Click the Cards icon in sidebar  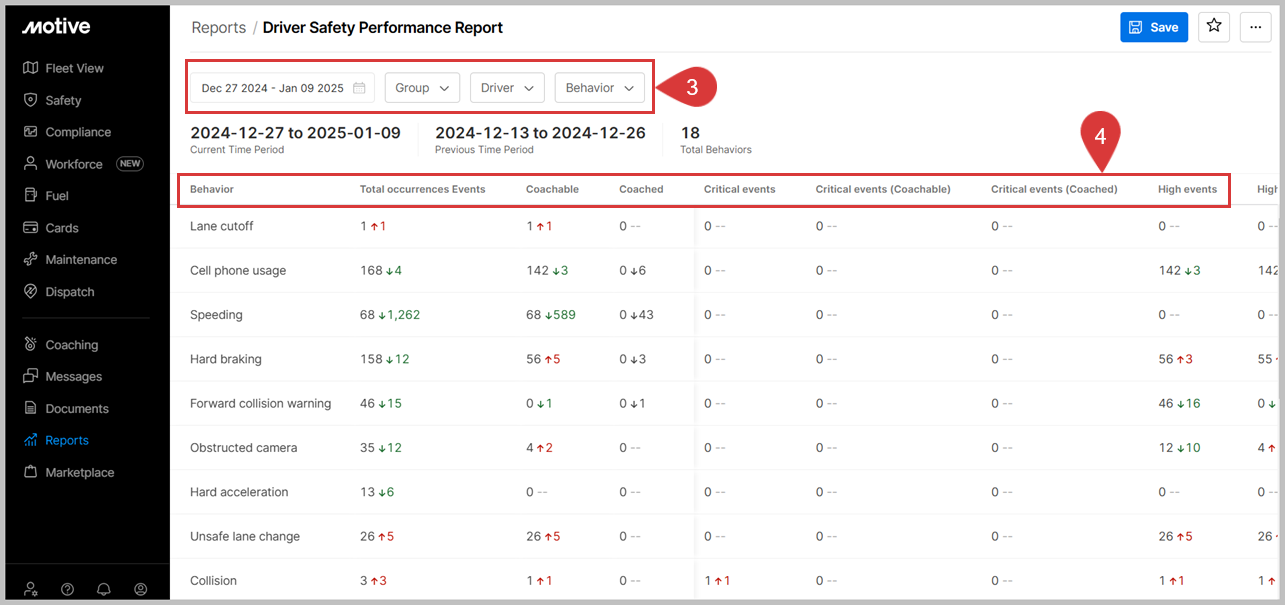(x=30, y=228)
